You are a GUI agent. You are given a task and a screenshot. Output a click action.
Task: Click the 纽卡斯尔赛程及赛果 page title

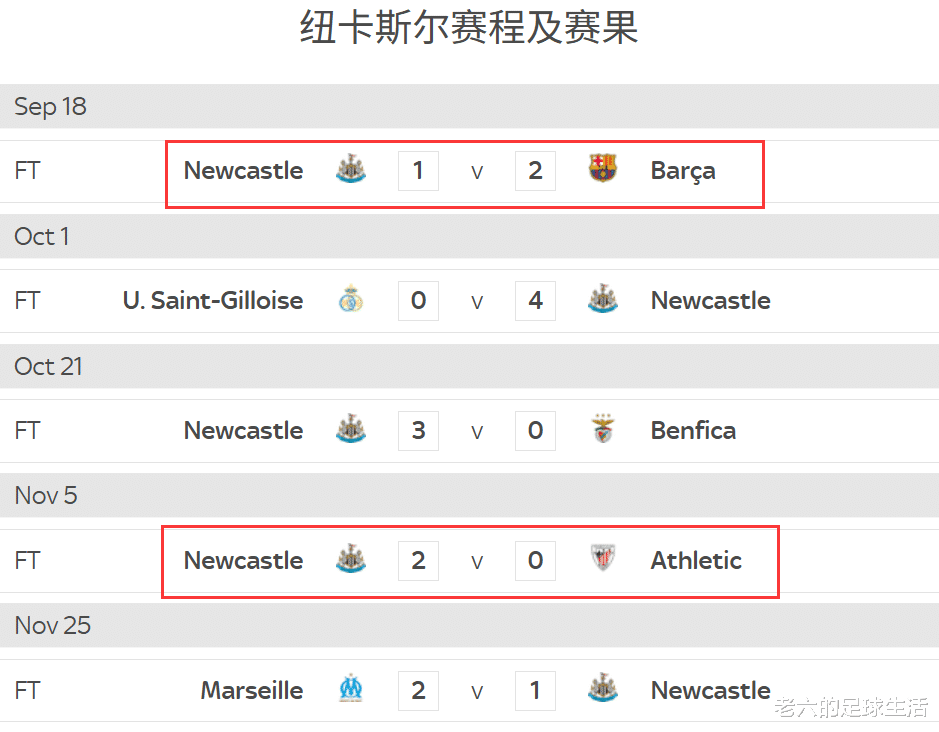pyautogui.click(x=469, y=28)
